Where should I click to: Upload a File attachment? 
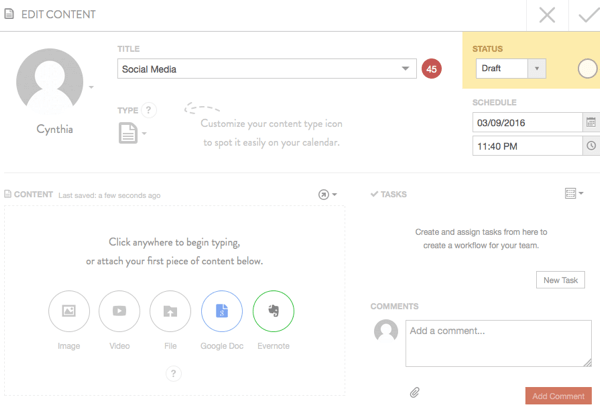(x=170, y=311)
